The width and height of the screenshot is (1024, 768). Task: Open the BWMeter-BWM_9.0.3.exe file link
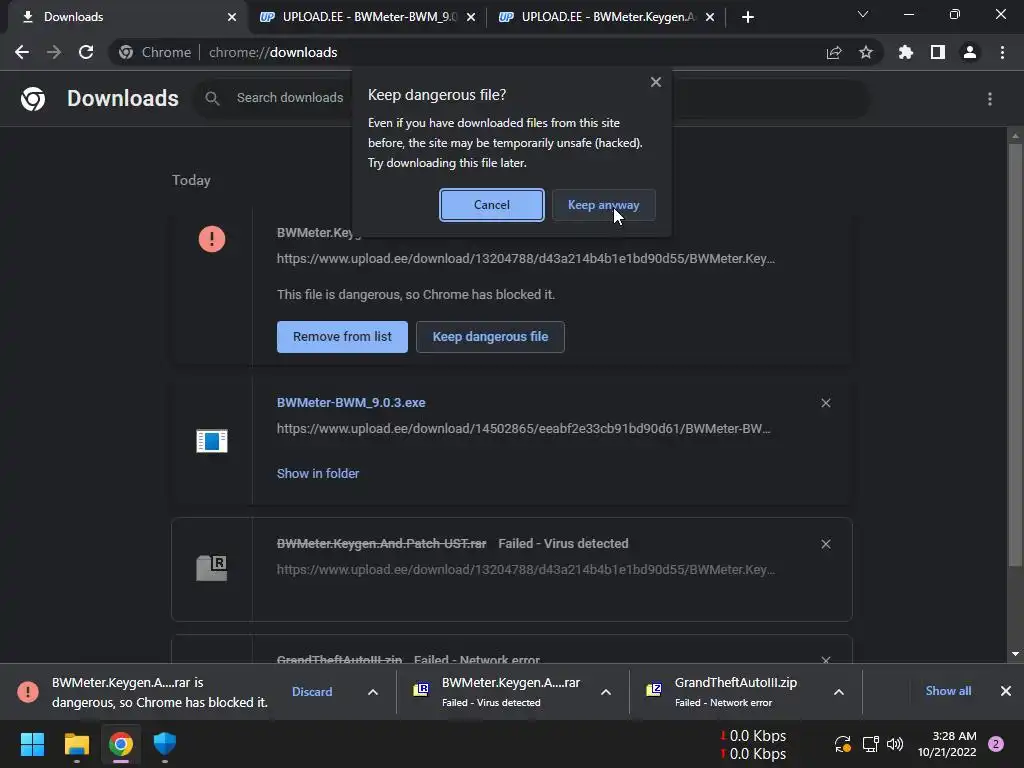click(351, 403)
